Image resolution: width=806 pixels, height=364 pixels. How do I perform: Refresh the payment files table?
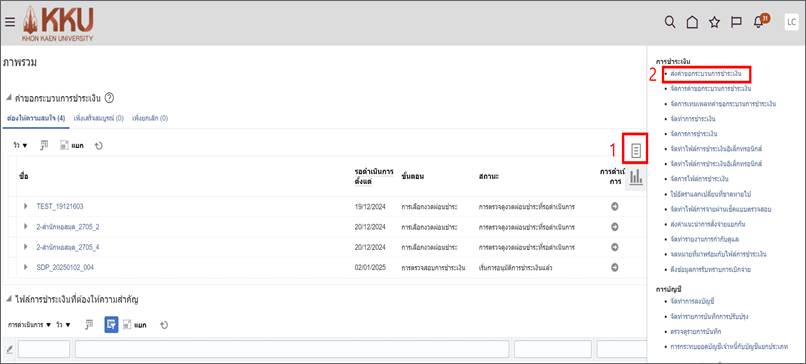point(164,325)
